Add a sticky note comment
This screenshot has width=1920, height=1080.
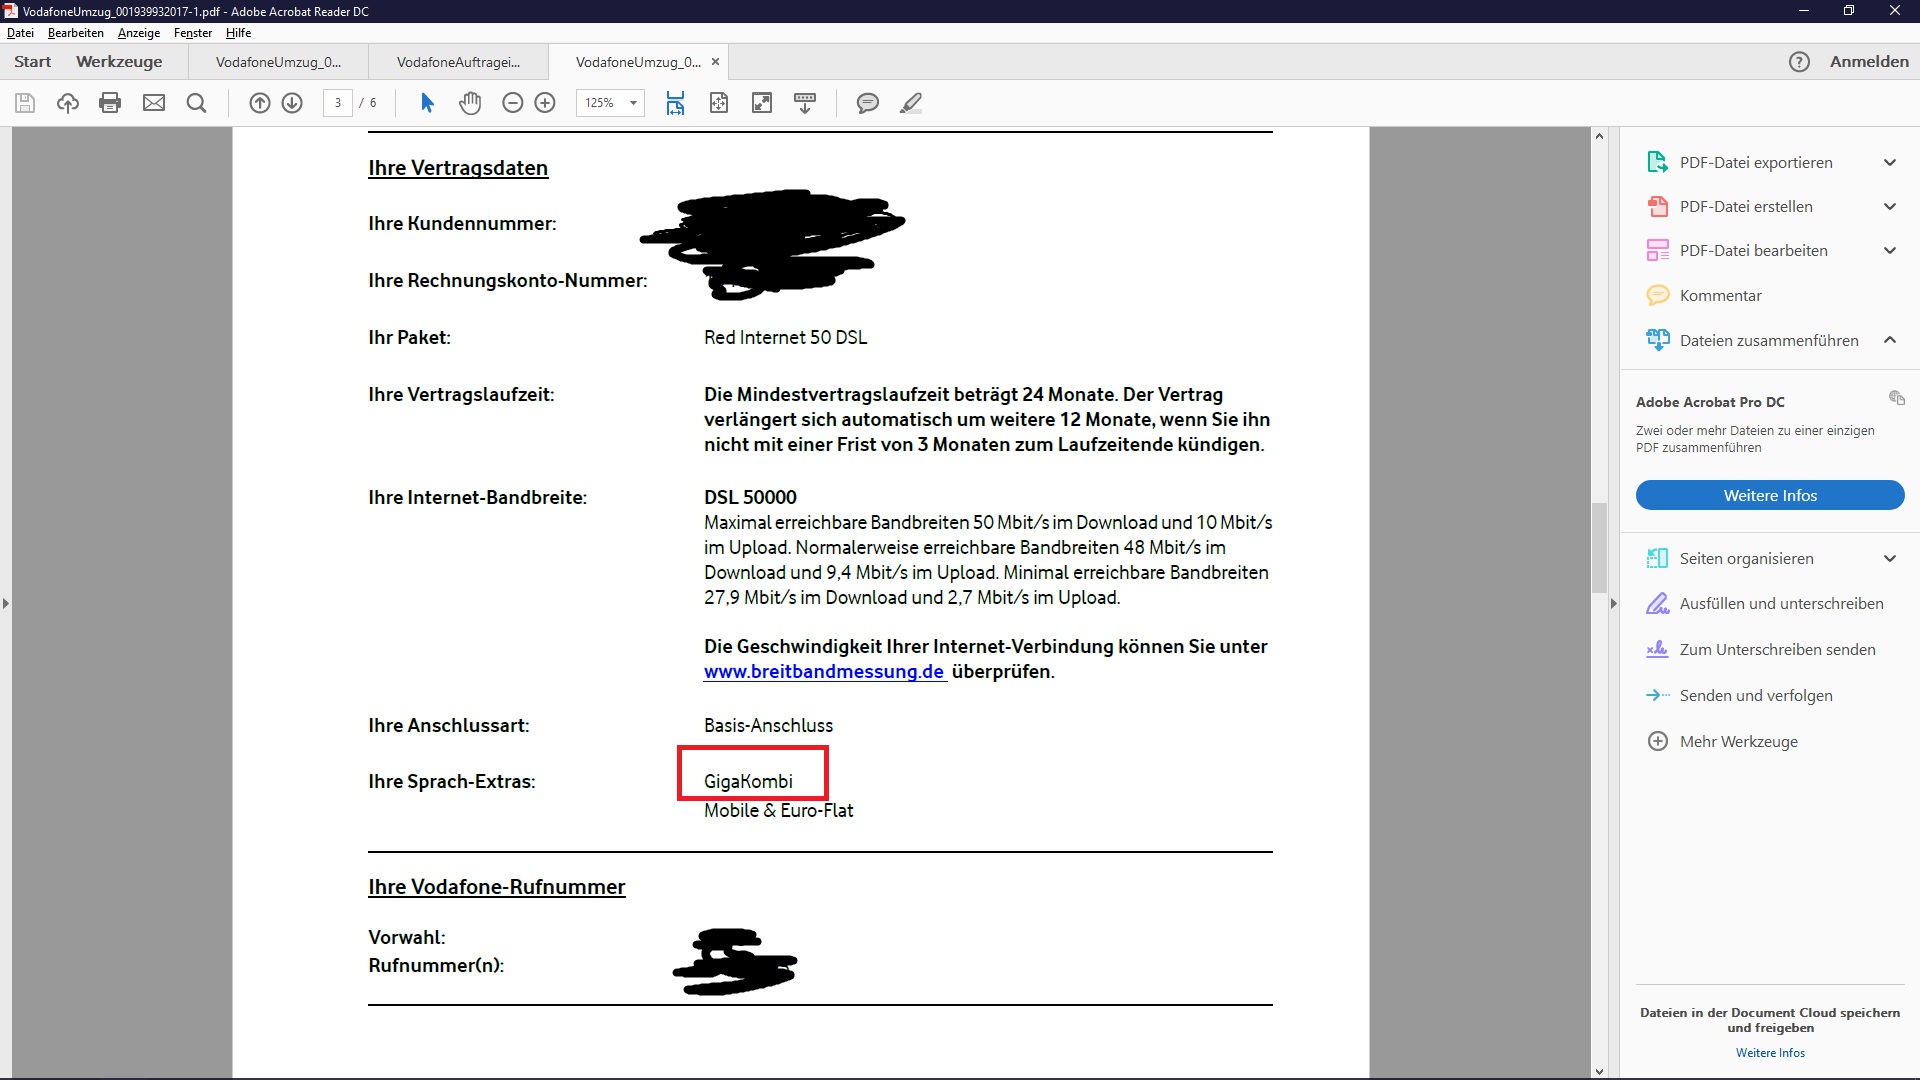tap(867, 103)
